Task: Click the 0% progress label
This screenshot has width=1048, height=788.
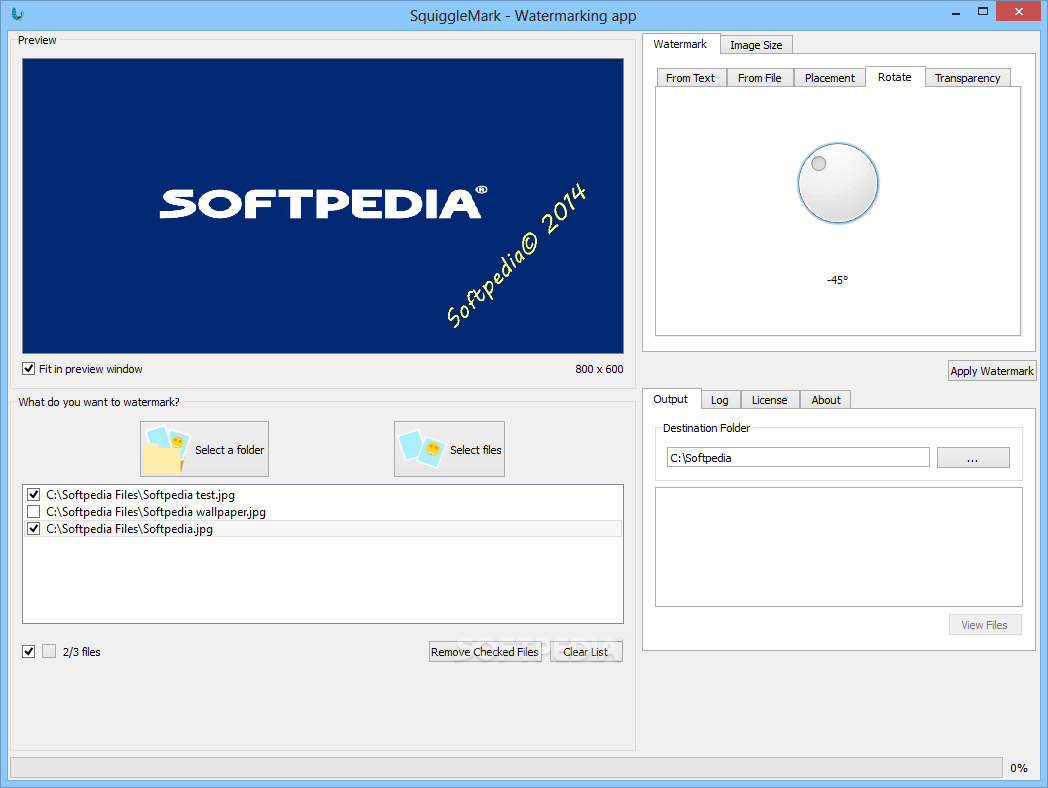Action: [1019, 768]
